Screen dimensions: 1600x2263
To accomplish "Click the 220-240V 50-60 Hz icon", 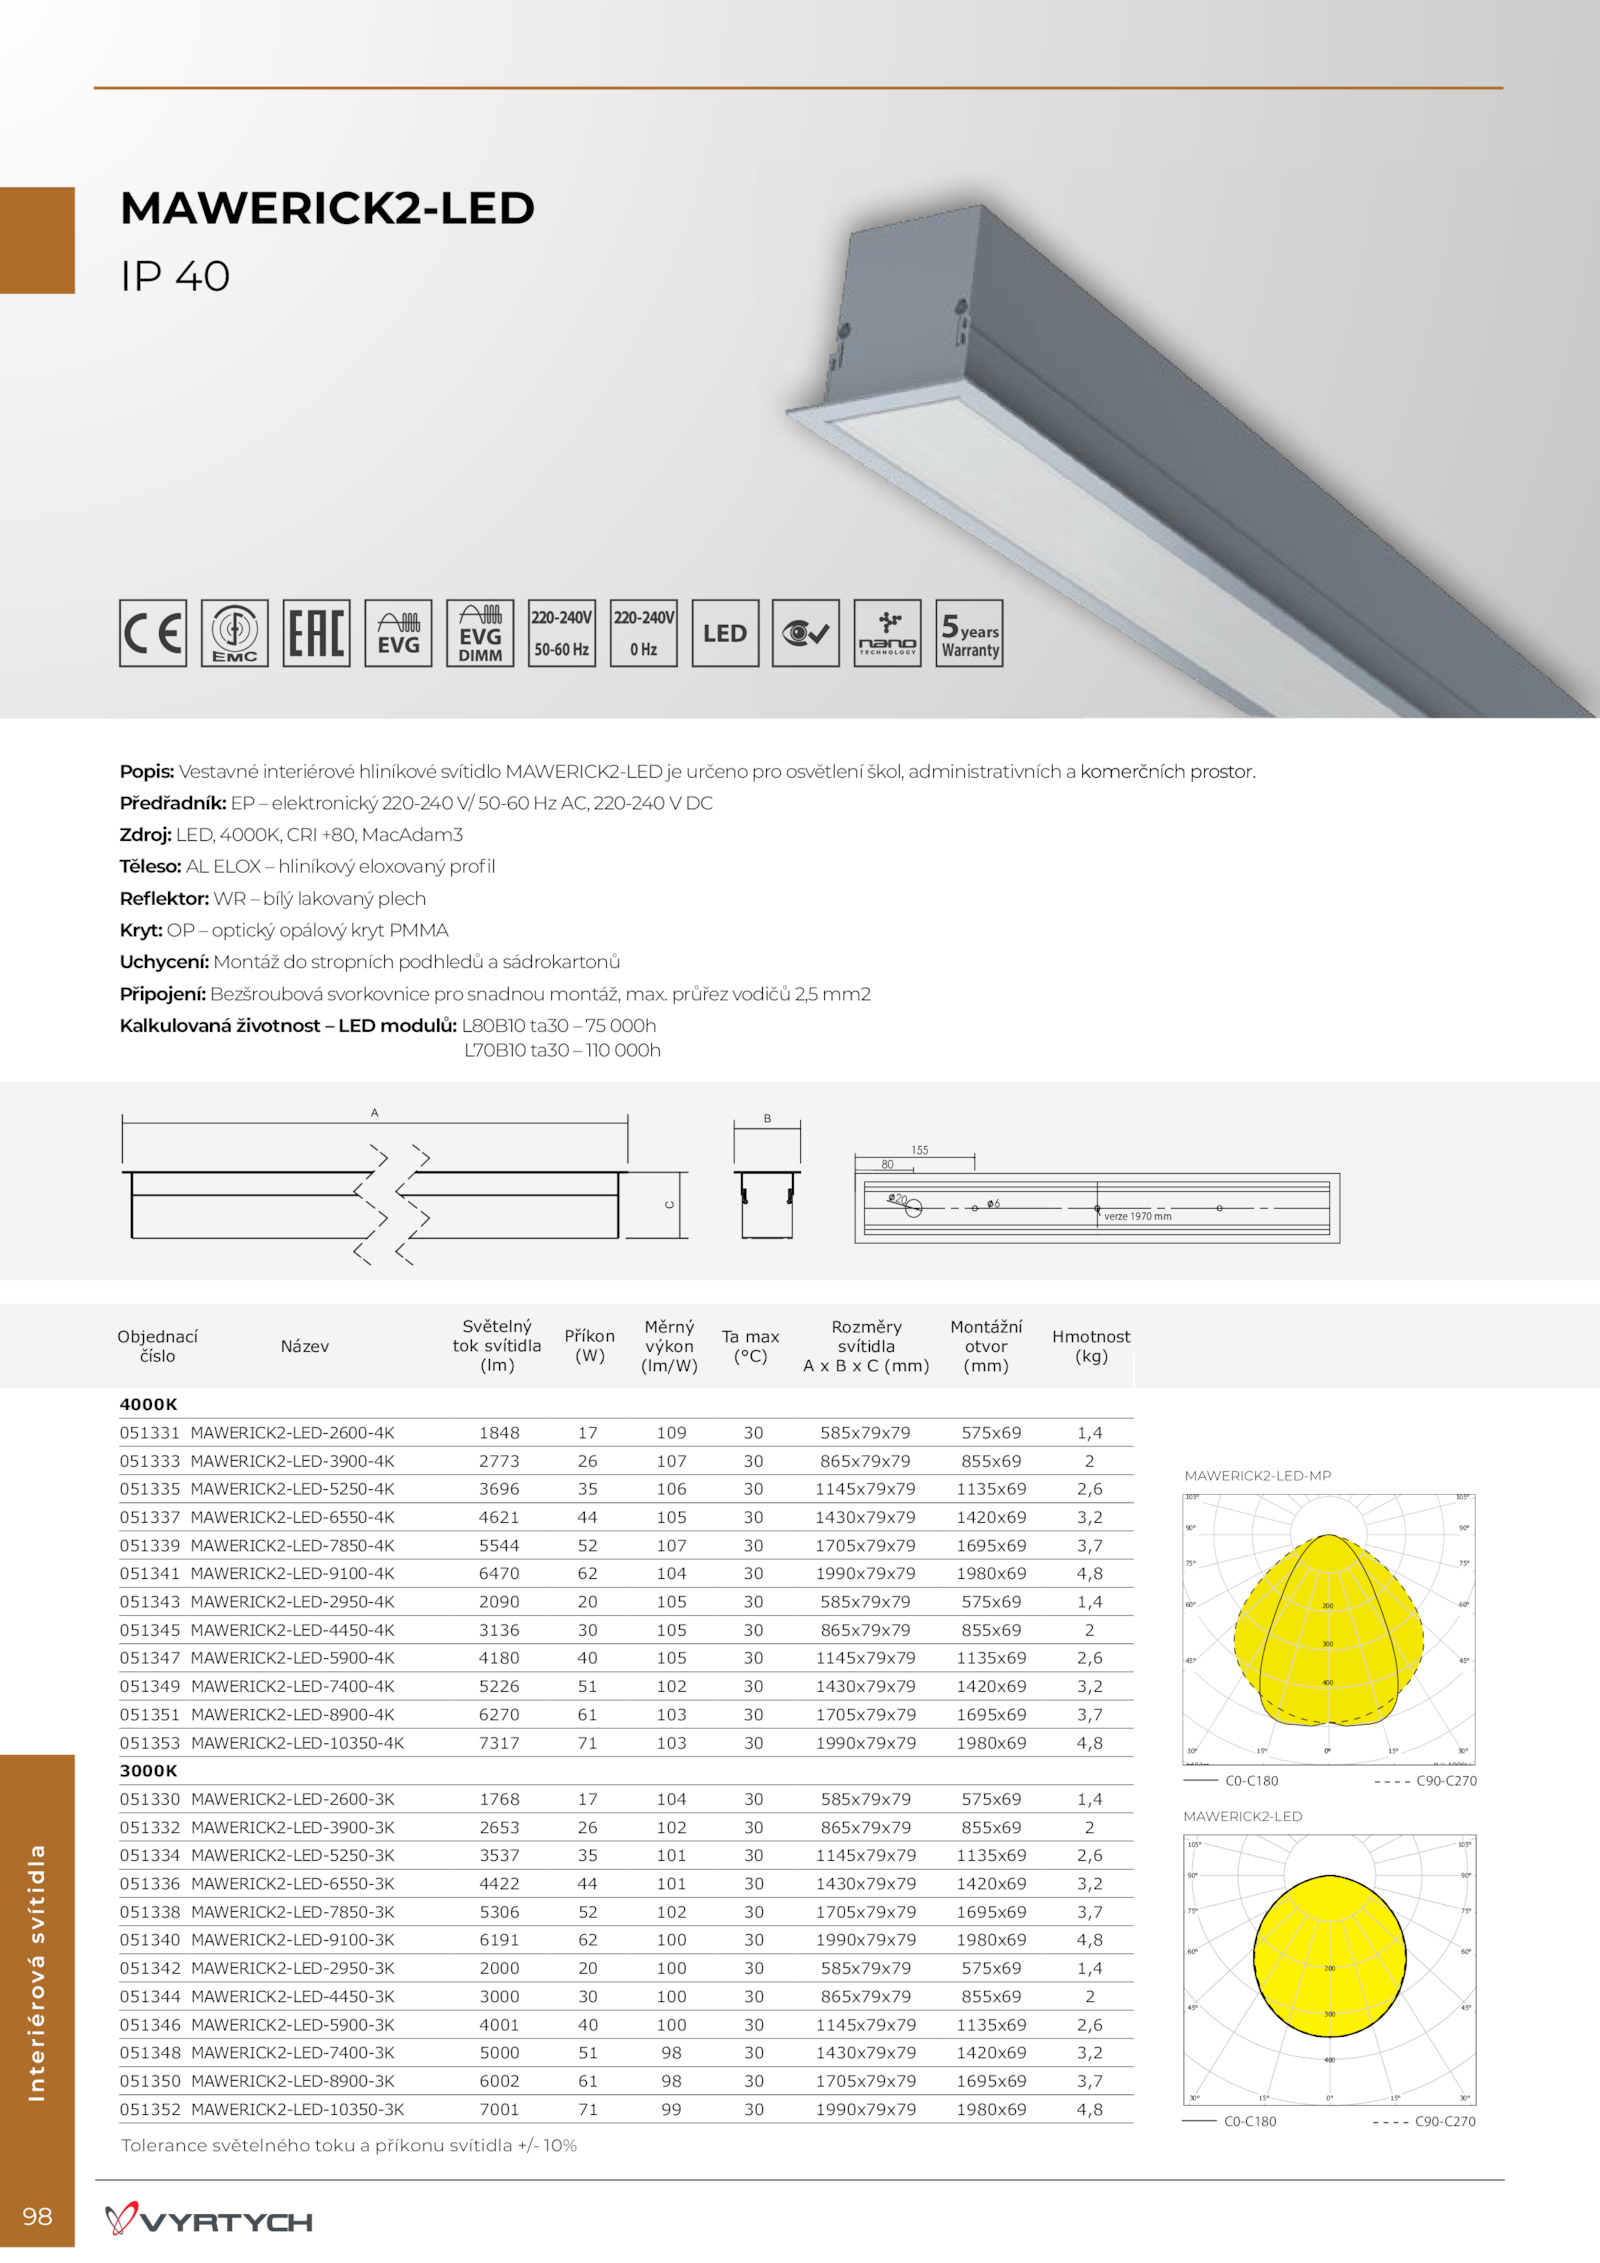I will point(562,633).
